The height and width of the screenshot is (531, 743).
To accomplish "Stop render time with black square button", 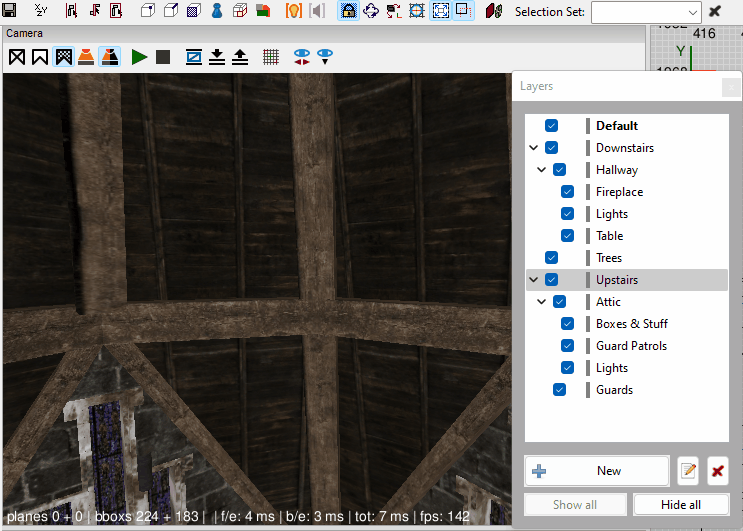I will tap(163, 57).
